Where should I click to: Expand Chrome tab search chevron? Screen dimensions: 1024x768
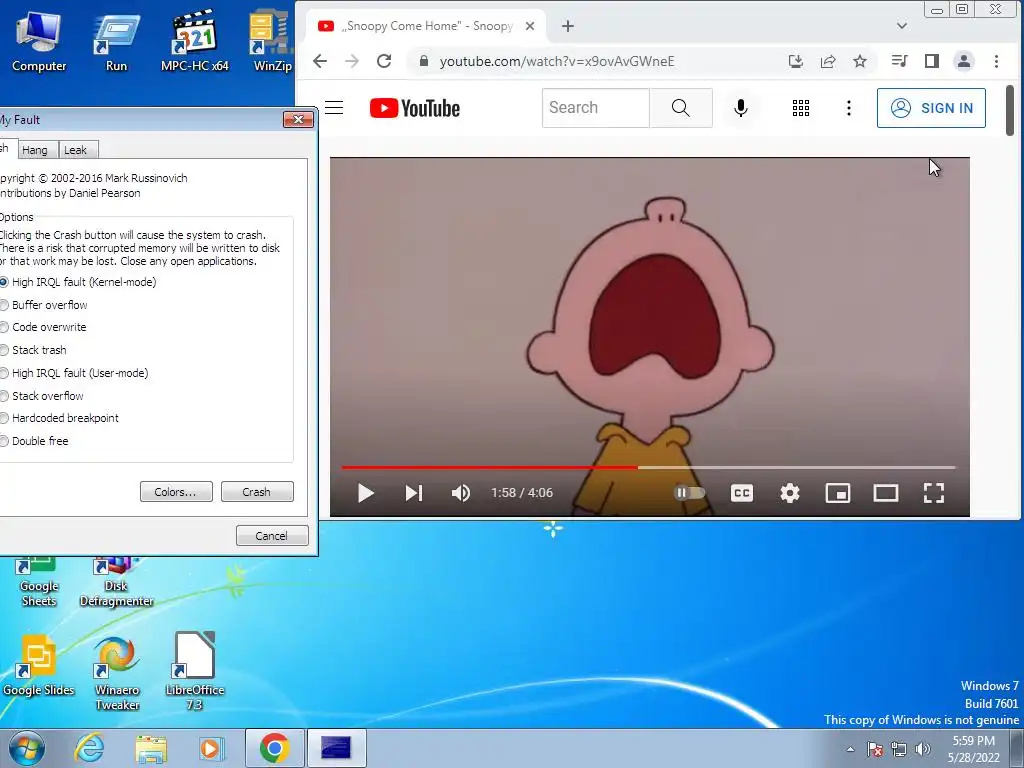(902, 26)
